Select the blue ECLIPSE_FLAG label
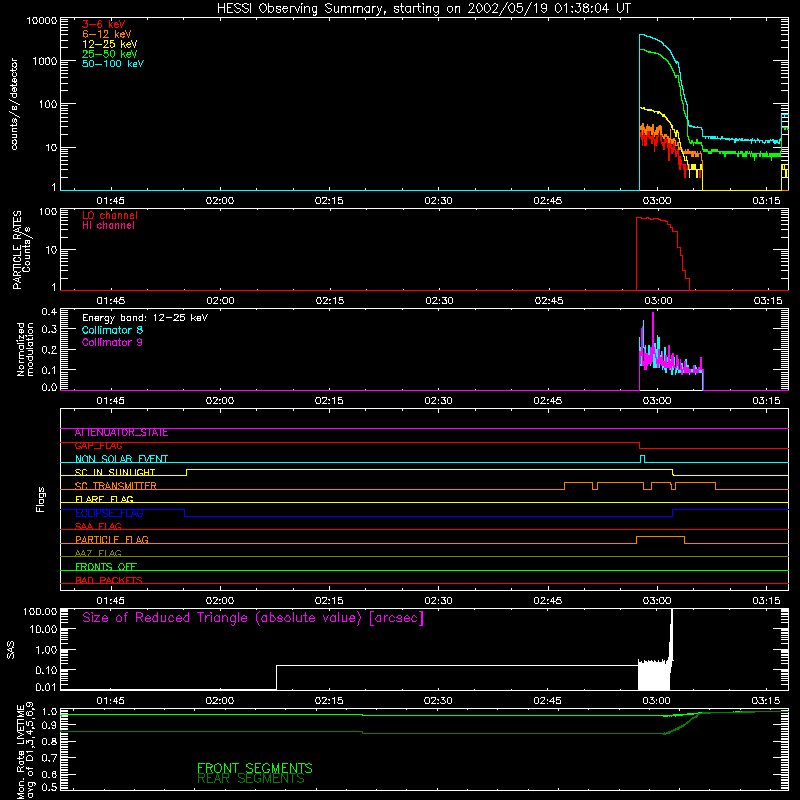The height and width of the screenshot is (800, 800). click(x=109, y=513)
